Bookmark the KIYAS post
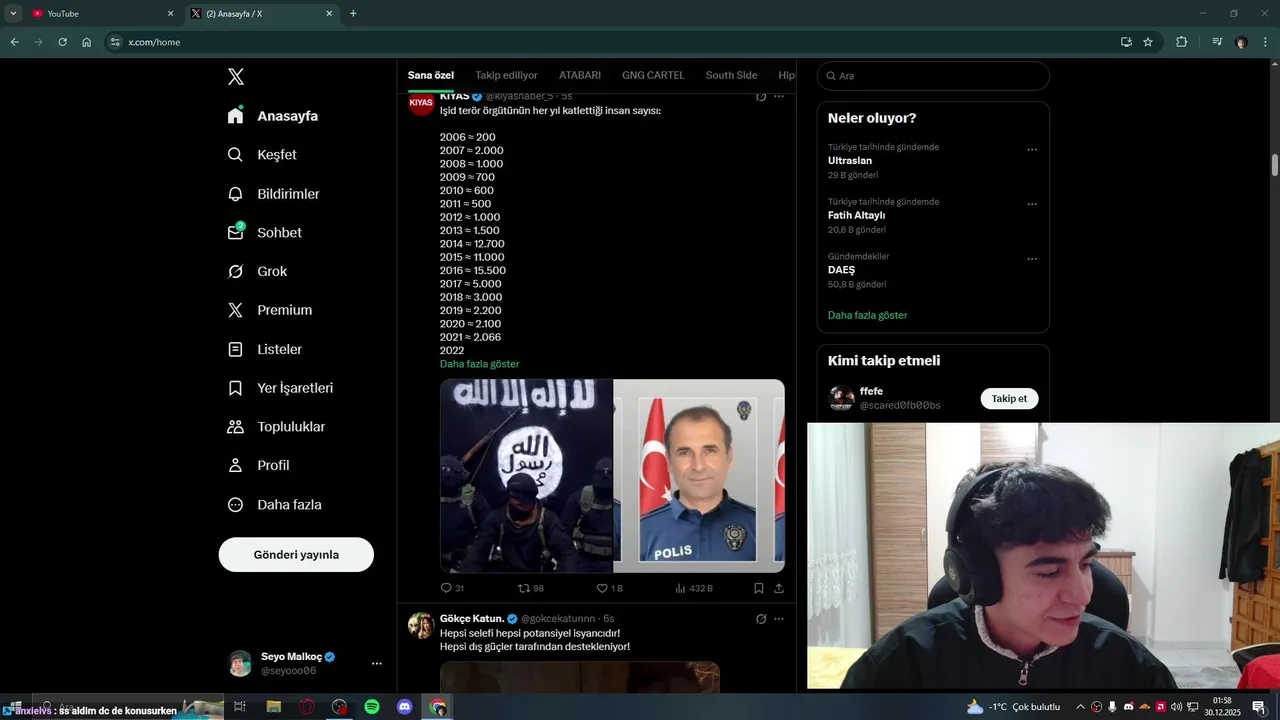The image size is (1280, 720). pyautogui.click(x=759, y=588)
